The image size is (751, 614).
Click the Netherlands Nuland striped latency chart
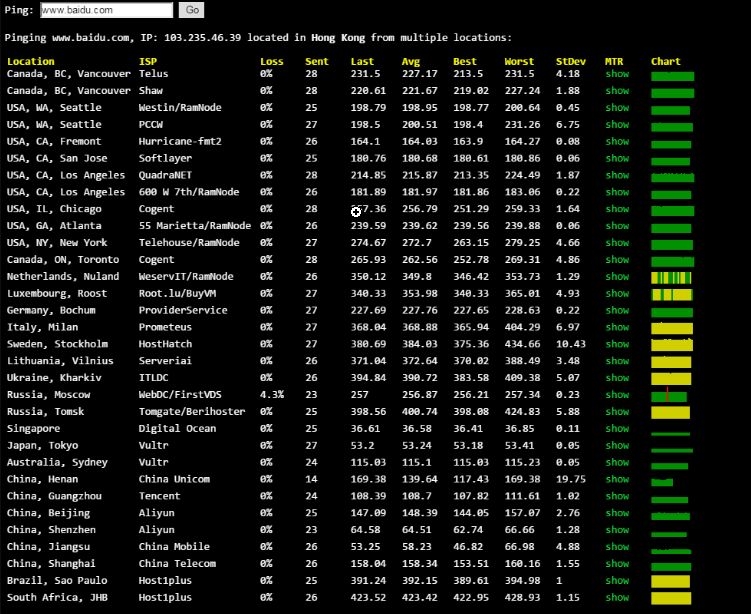671,278
